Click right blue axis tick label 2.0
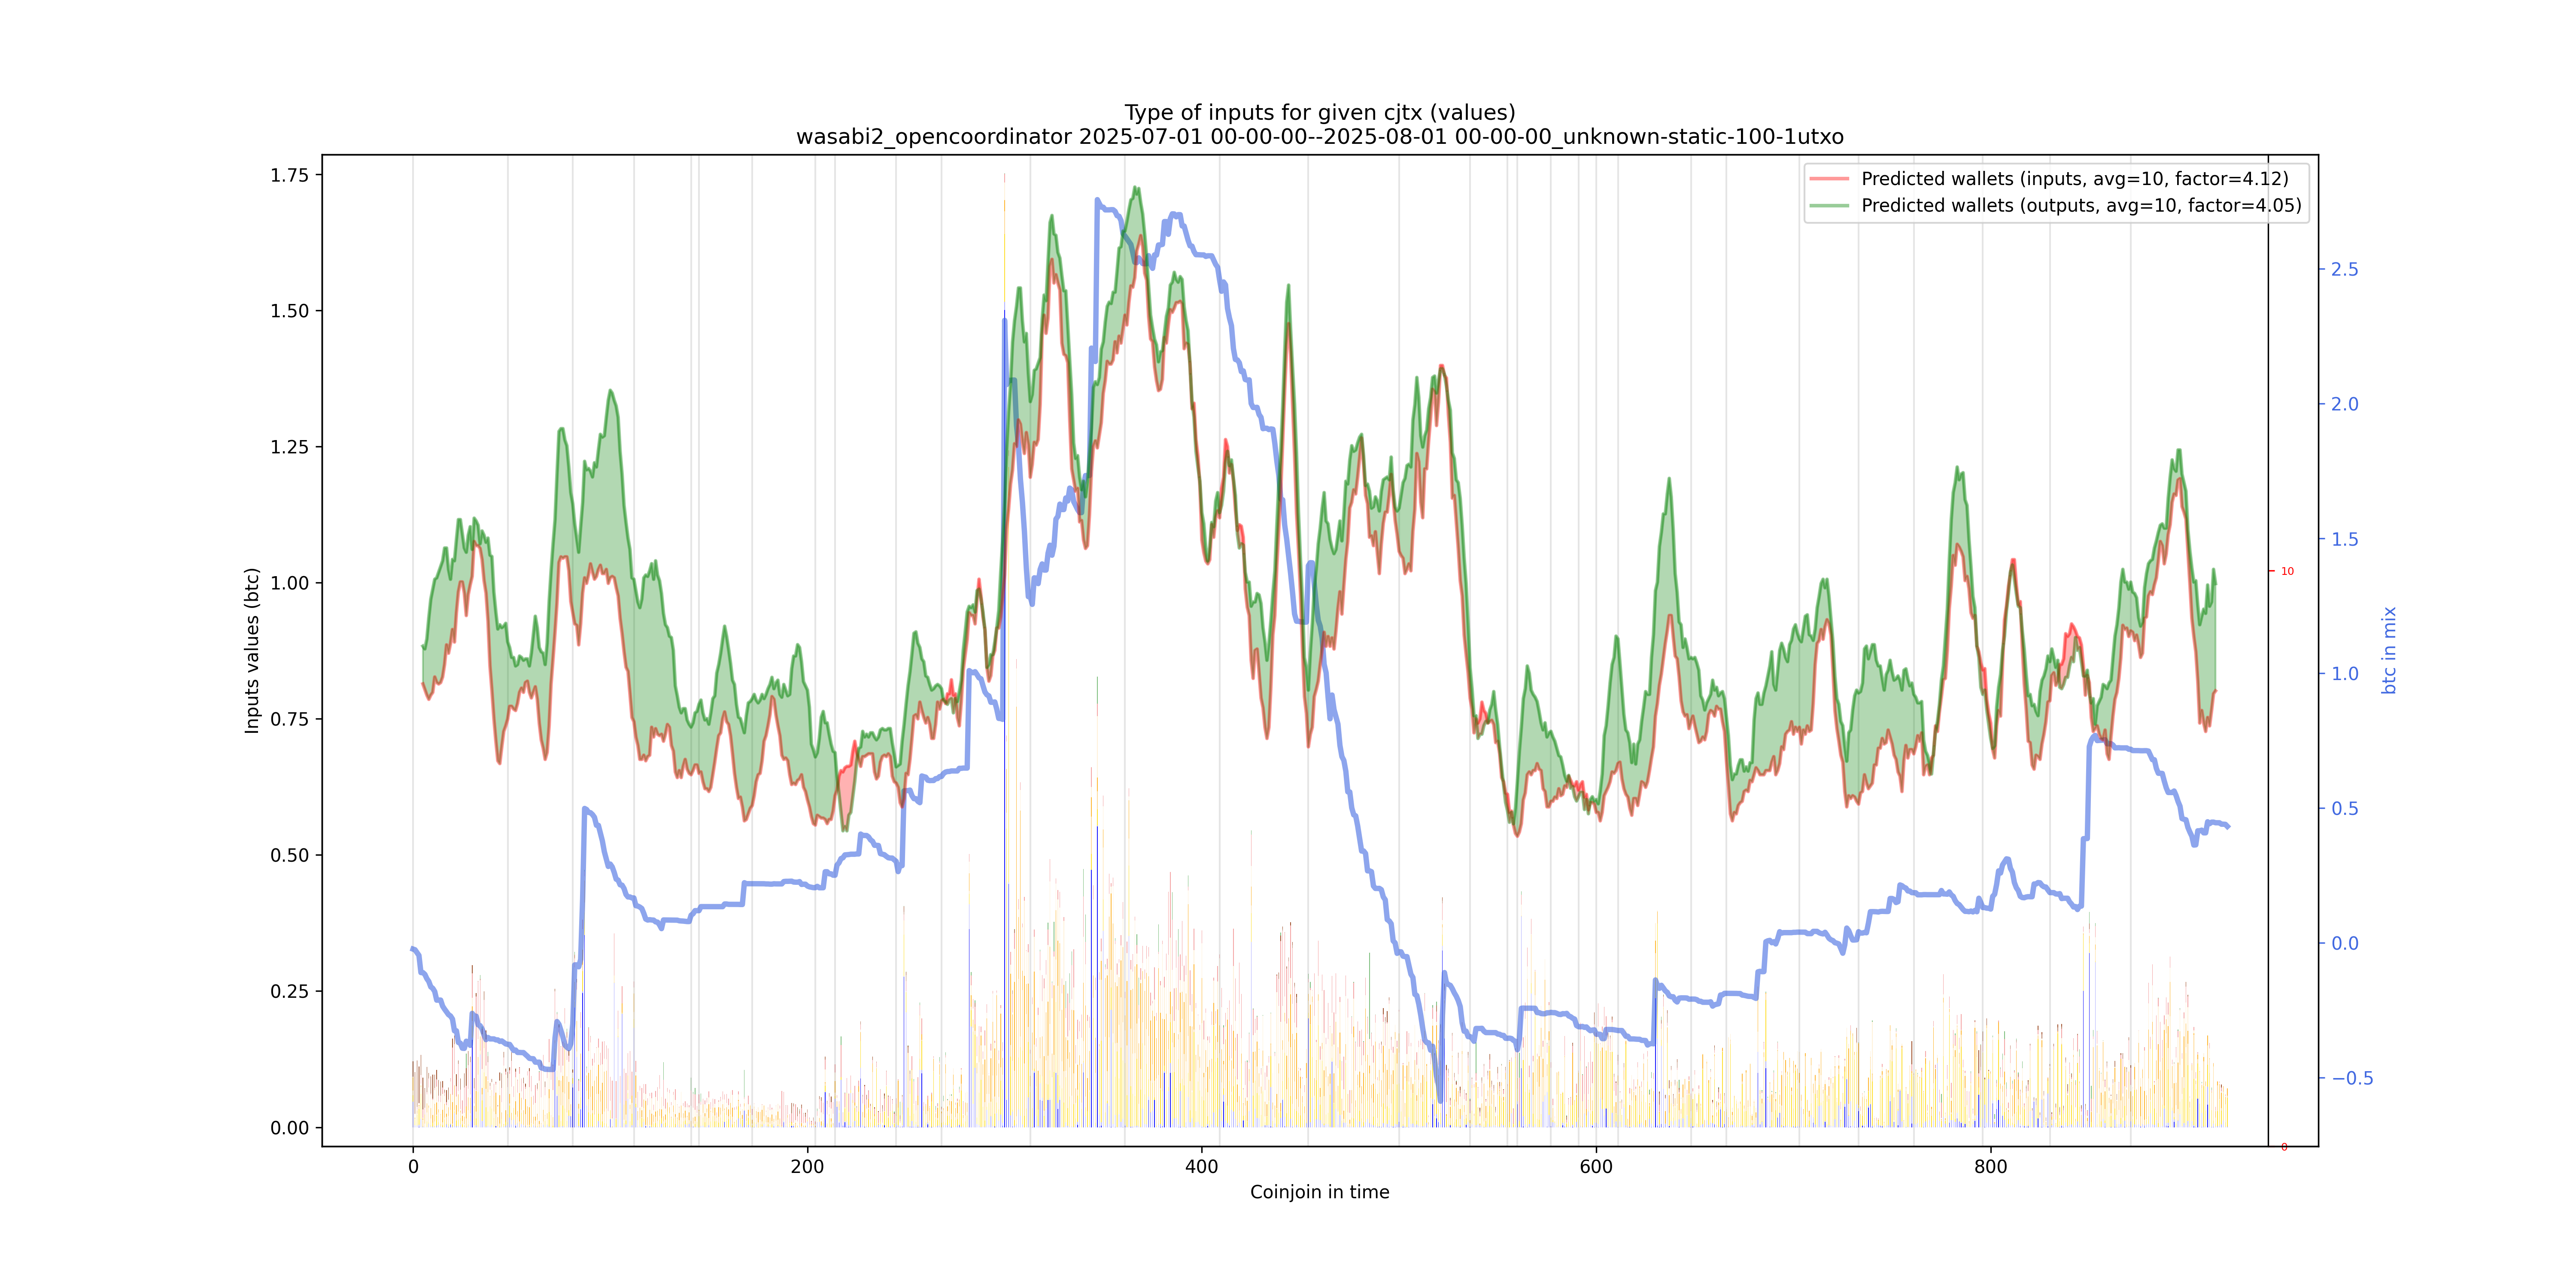 pos(2345,404)
